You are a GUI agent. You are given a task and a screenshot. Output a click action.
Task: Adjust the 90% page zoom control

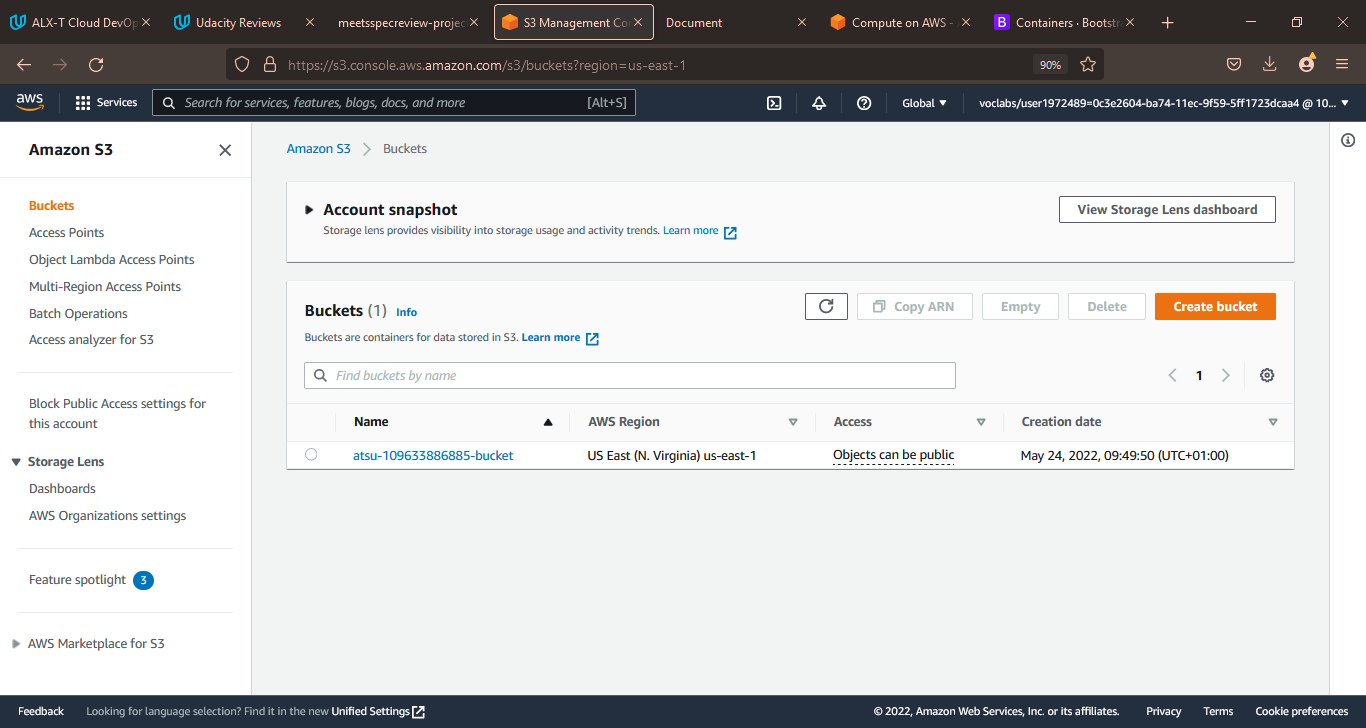pos(1050,64)
